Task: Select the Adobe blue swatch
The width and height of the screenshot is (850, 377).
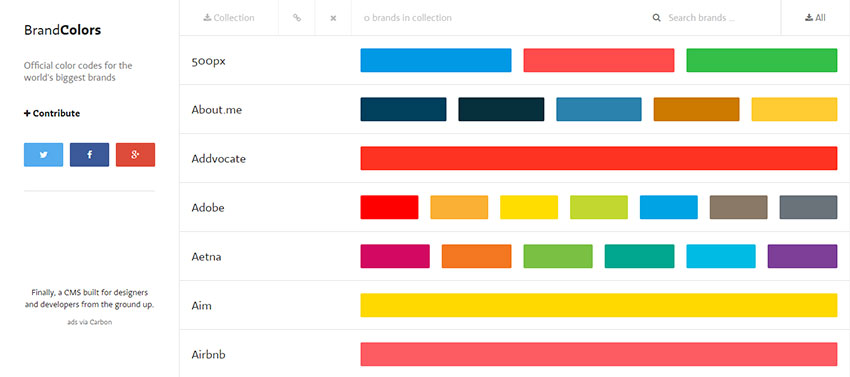Action: [669, 207]
